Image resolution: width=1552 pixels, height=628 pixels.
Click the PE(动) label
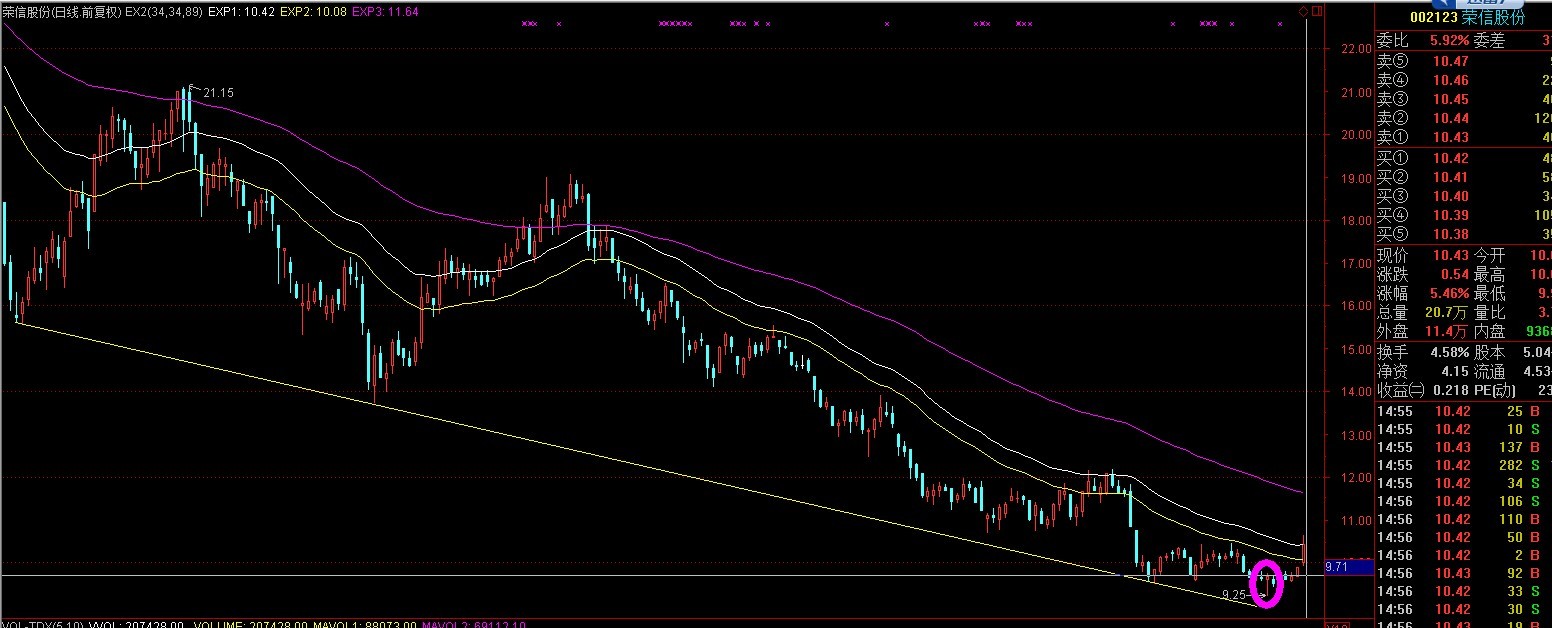coord(1496,391)
